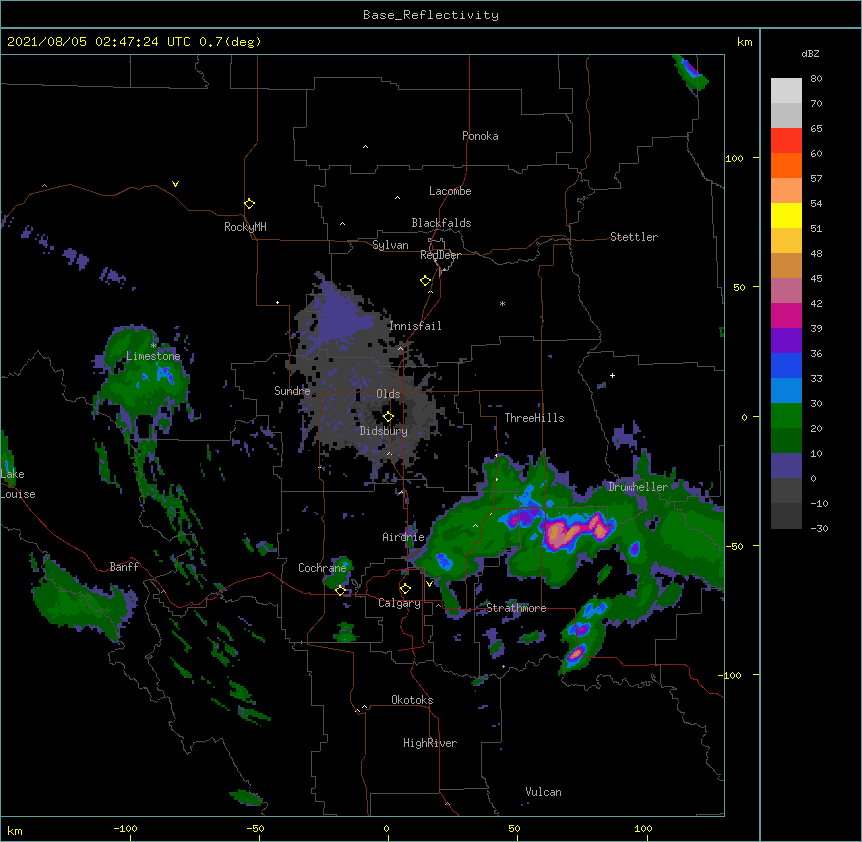862x842 pixels.
Task: Click the RockyMH label
Action: point(245,227)
